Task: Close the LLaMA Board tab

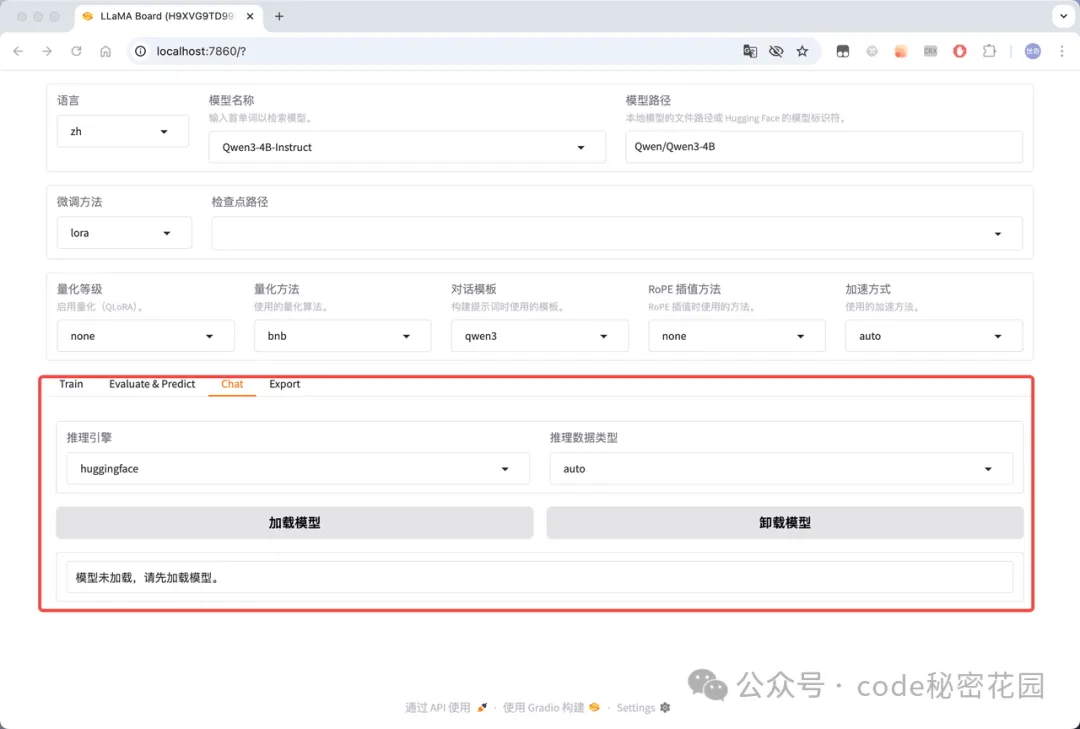Action: click(x=250, y=17)
